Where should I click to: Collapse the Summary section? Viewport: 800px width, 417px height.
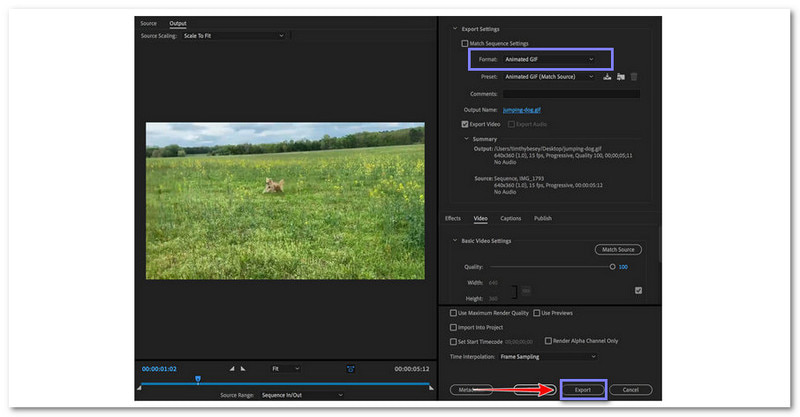466,139
